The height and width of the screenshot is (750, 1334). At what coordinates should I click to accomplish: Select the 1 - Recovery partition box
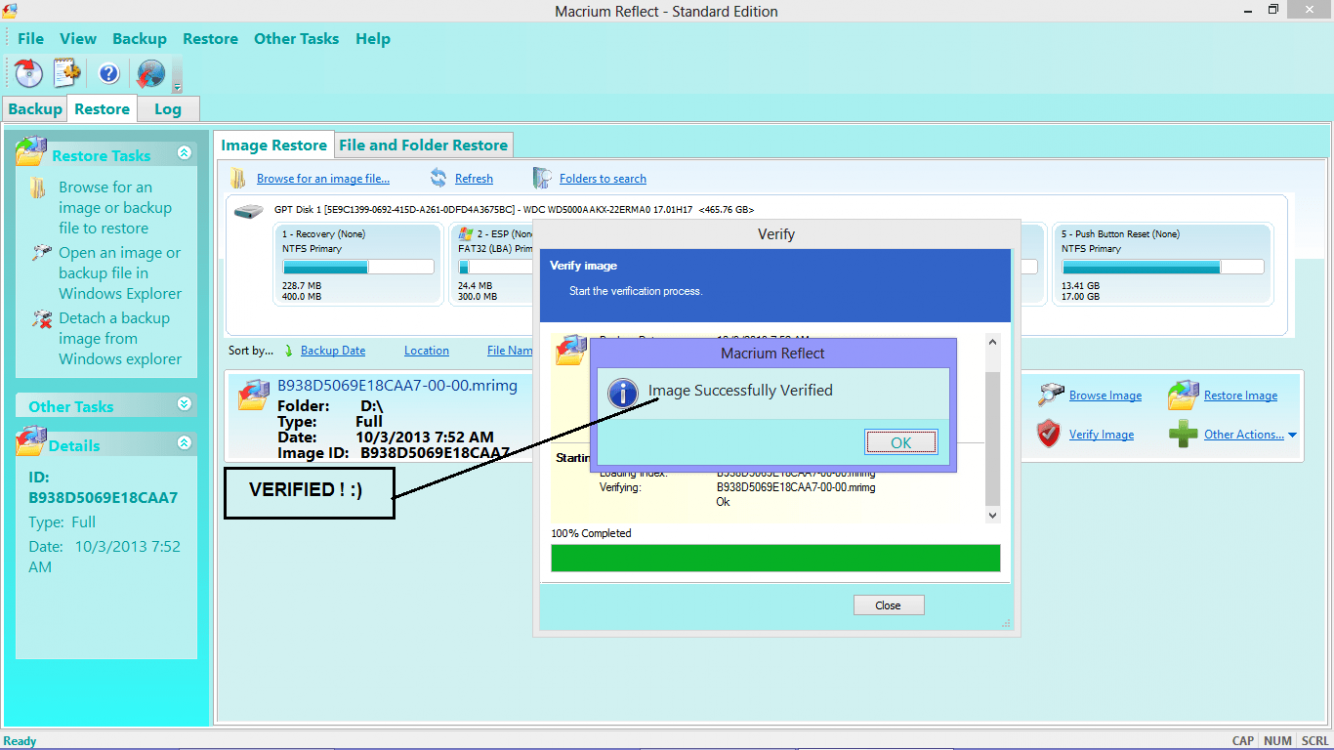tap(359, 264)
